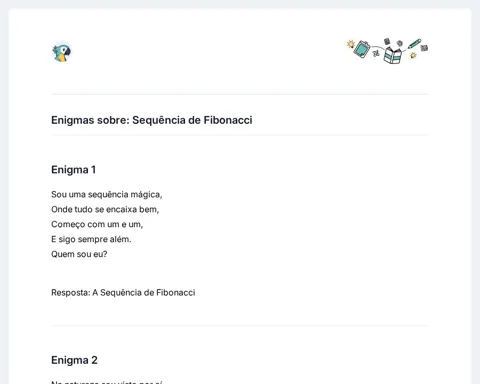This screenshot has height=384, width=480.
Task: Click the square doodle right of pencil
Action: [424, 48]
